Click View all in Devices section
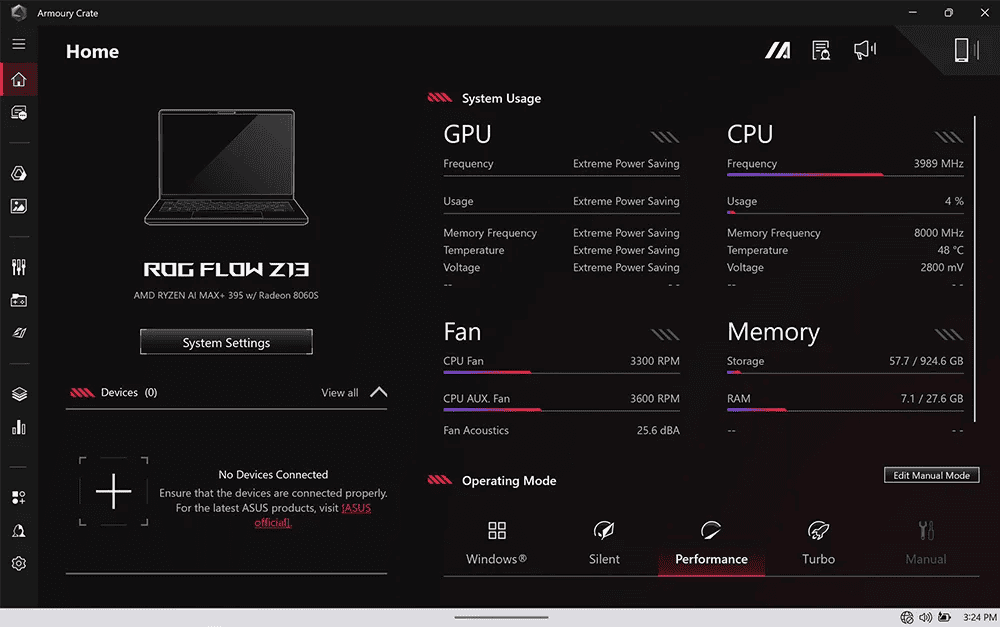 (x=339, y=392)
